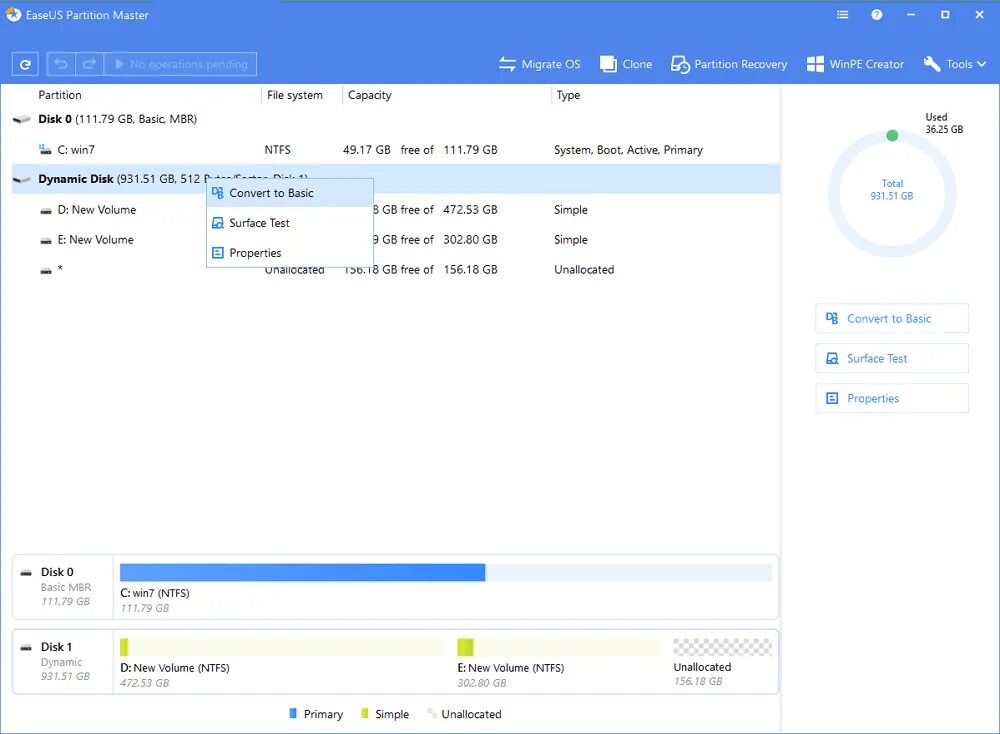Choose Convert to Basic in context menu
The width and height of the screenshot is (1000, 734).
click(x=290, y=193)
